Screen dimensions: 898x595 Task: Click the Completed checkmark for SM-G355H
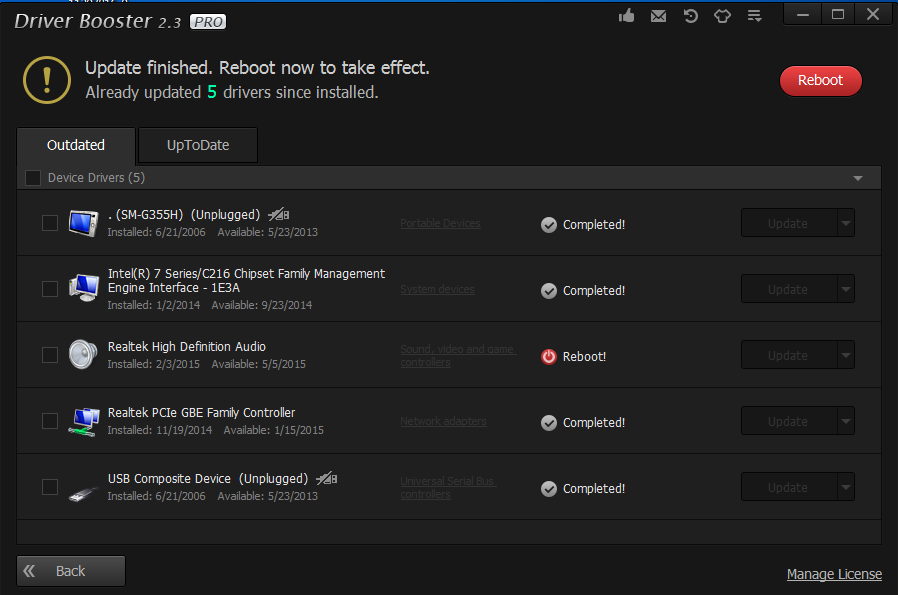(549, 225)
